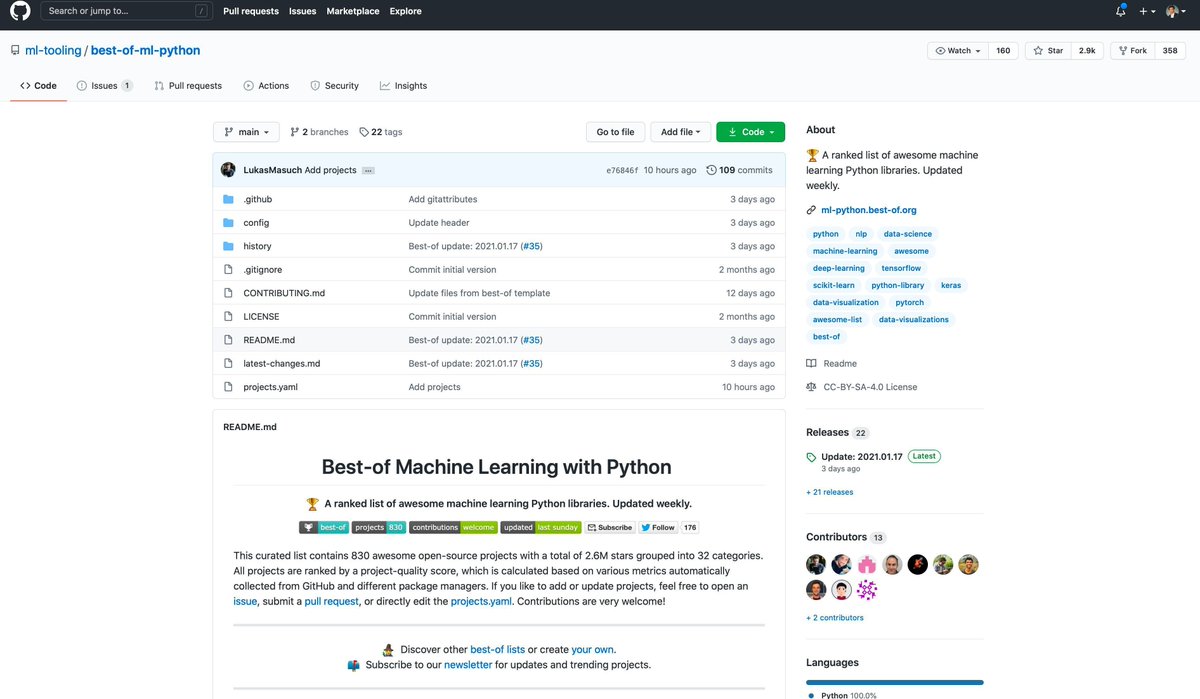The height and width of the screenshot is (699, 1200).
Task: Open Update: 2021.01.17 latest release
Action: pyautogui.click(x=862, y=456)
